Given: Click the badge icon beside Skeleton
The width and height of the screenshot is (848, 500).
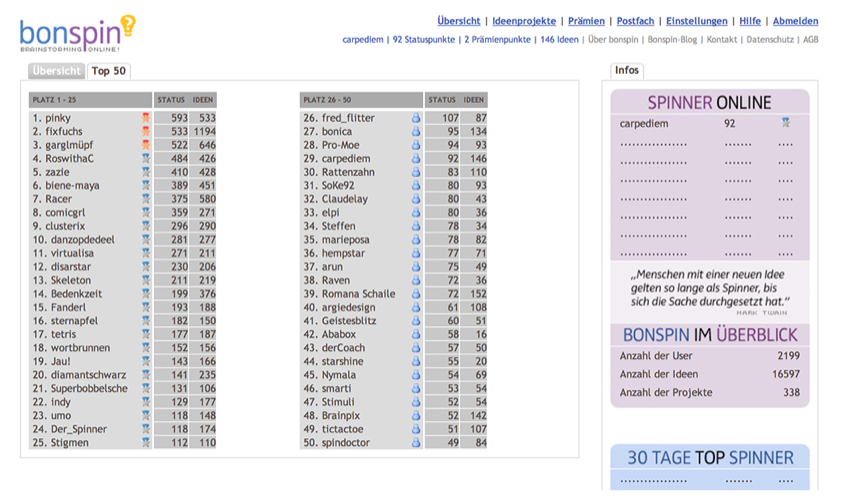Looking at the screenshot, I should 146,280.
